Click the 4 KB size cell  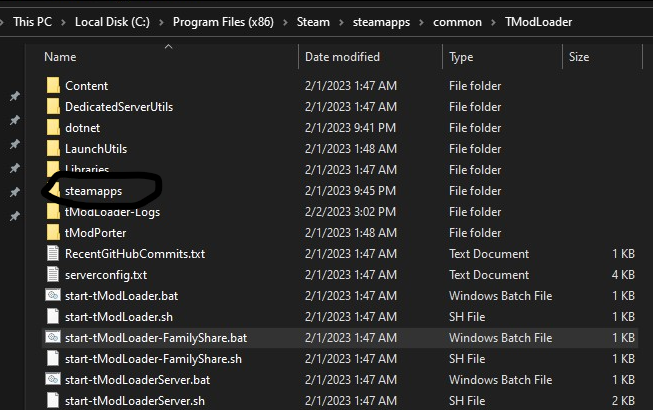(623, 275)
